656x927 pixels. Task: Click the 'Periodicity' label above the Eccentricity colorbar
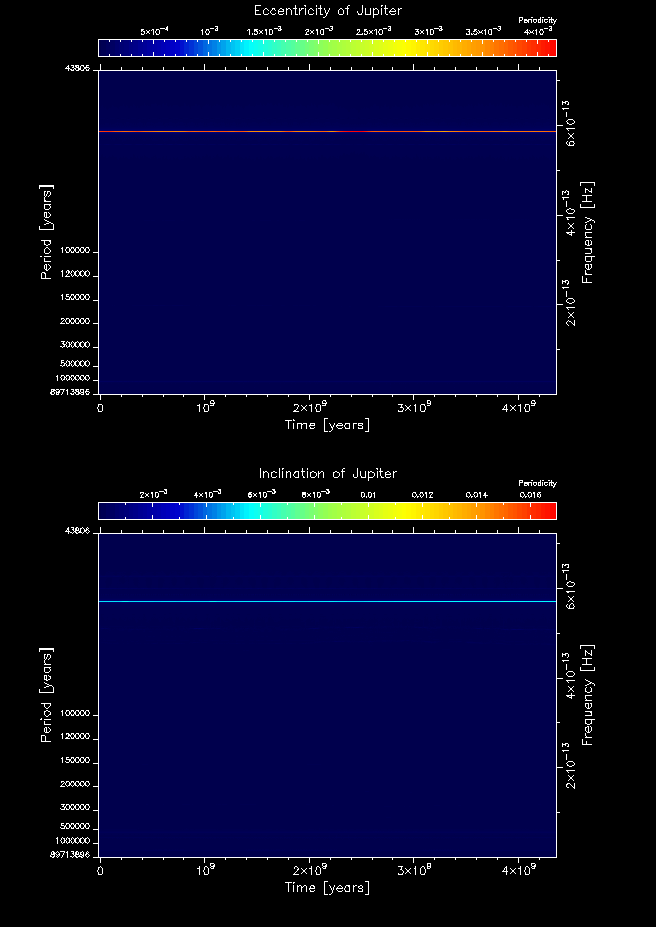[x=537, y=20]
